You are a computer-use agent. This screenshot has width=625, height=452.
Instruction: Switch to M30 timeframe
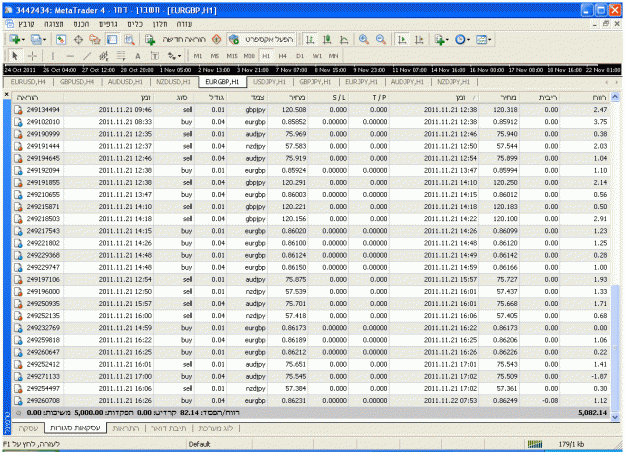(x=249, y=56)
